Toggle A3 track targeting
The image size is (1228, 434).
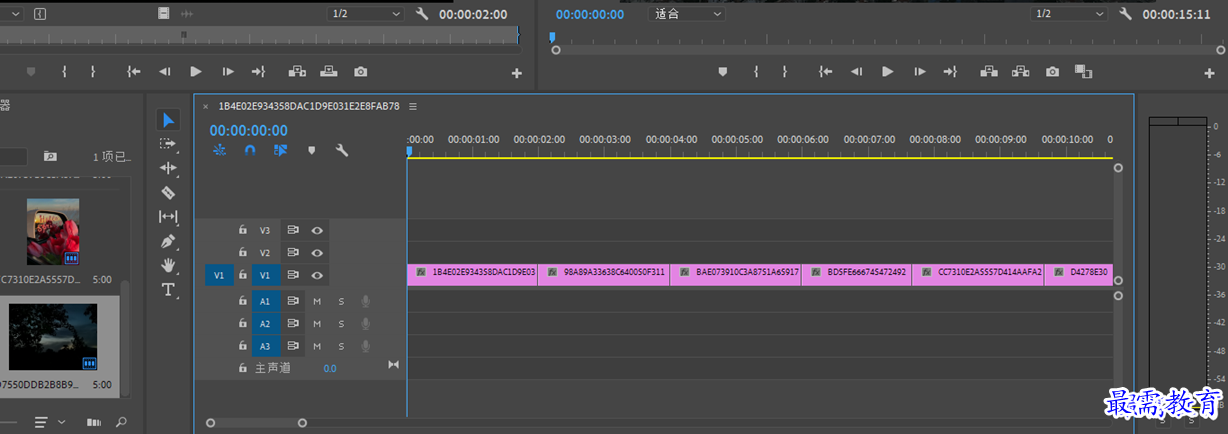[265, 346]
